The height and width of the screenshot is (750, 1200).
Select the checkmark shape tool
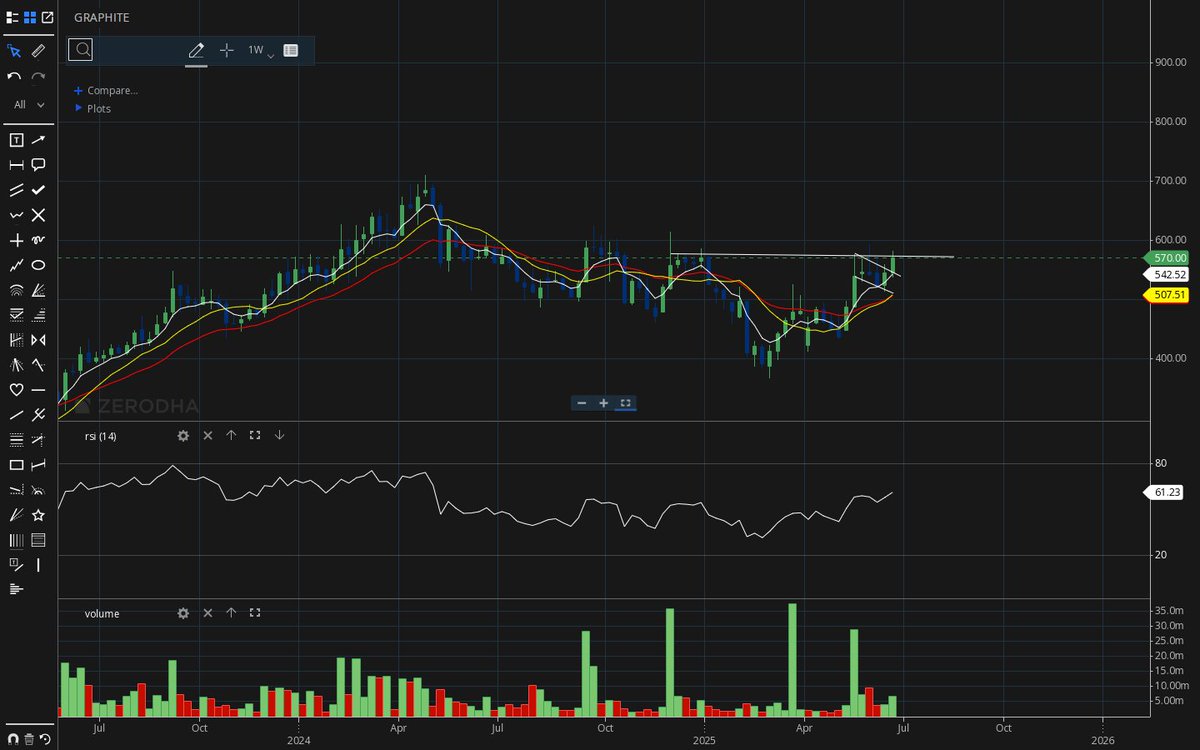point(38,190)
